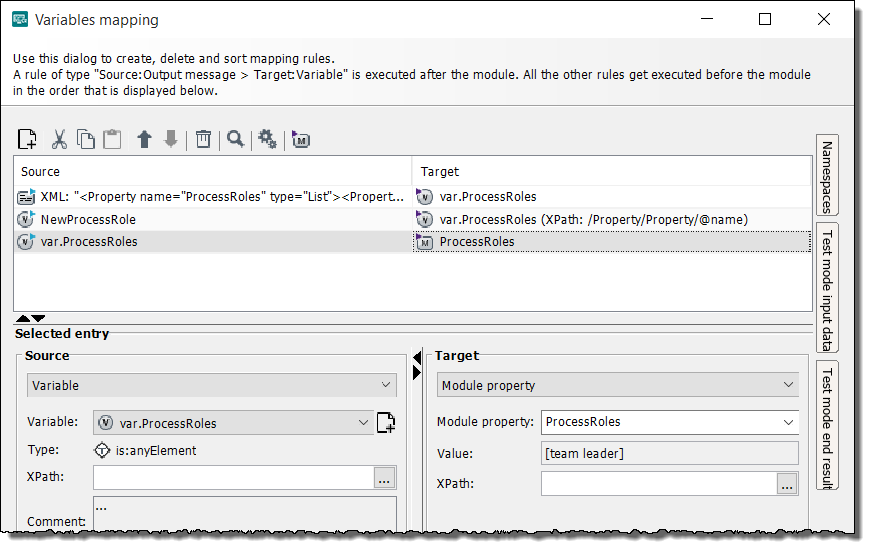This screenshot has width=870, height=552.
Task: Click the Source XPath browse button
Action: tap(385, 478)
